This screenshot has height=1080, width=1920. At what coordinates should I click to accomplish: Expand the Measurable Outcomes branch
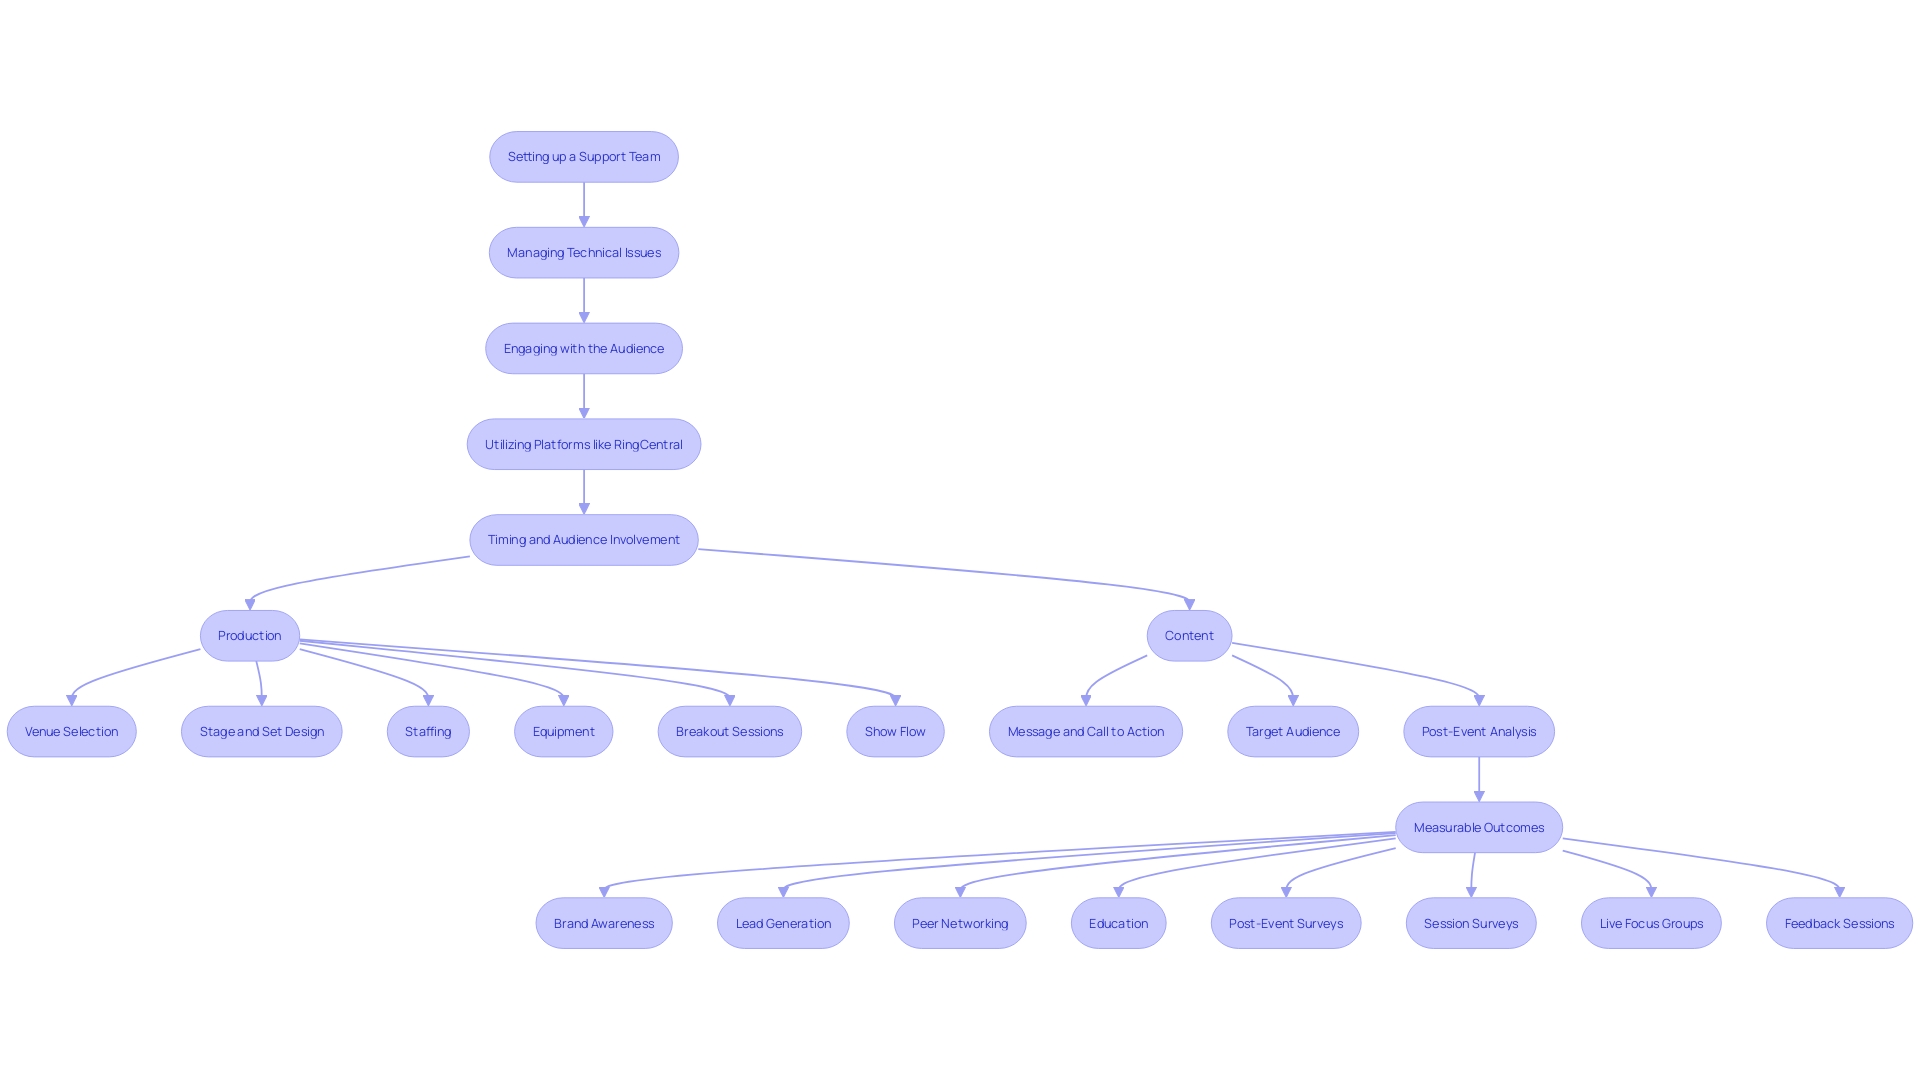click(x=1478, y=827)
